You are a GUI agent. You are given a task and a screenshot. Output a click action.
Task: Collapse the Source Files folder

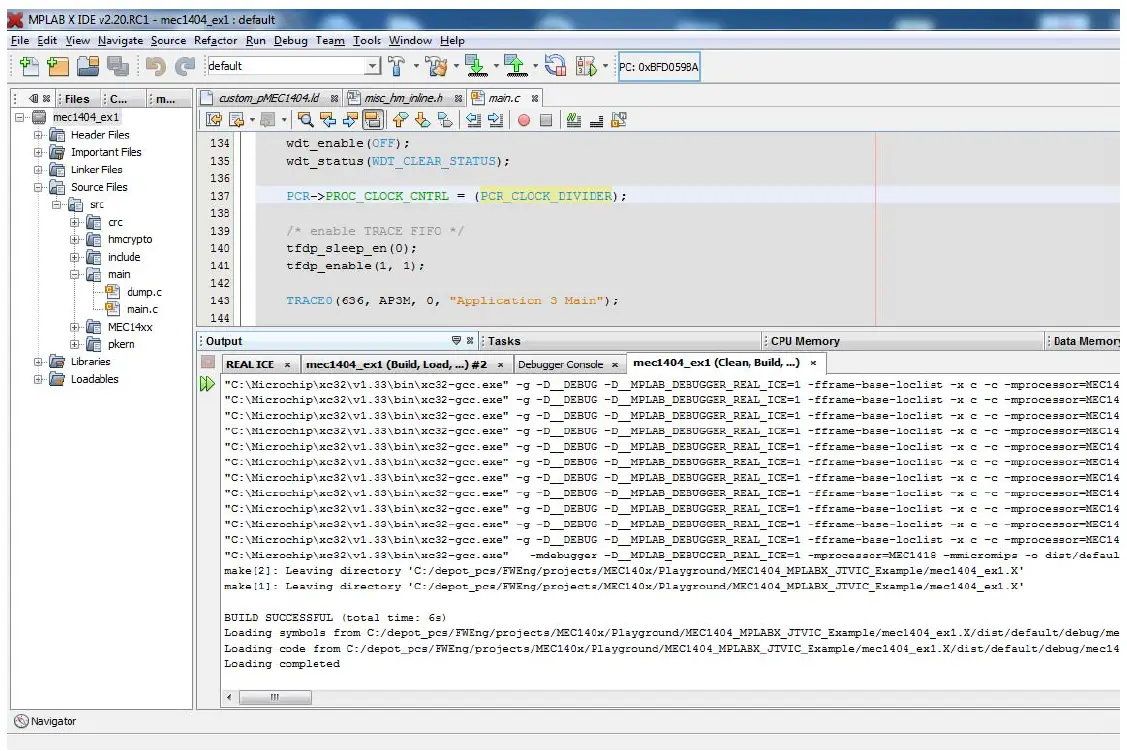[x=39, y=187]
